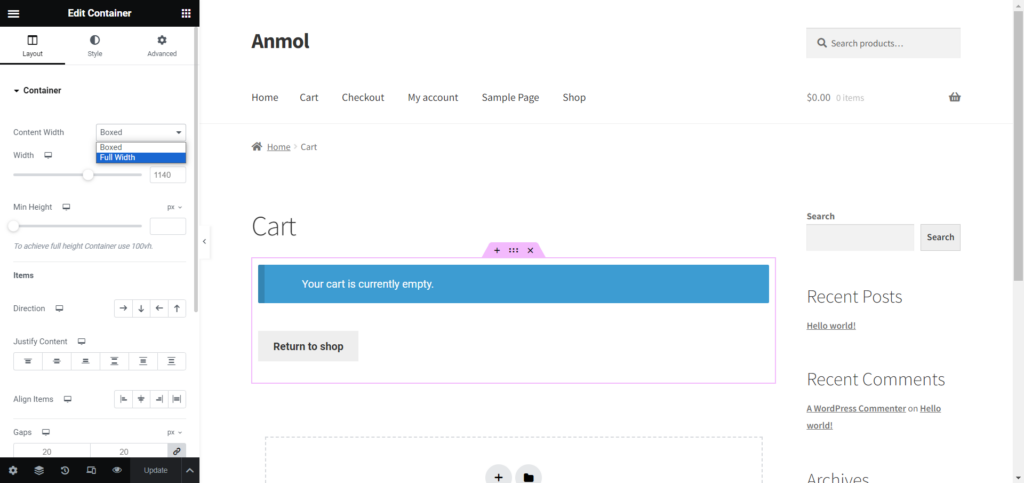
Task: Focus the first Gaps field showing 20
Action: point(52,451)
